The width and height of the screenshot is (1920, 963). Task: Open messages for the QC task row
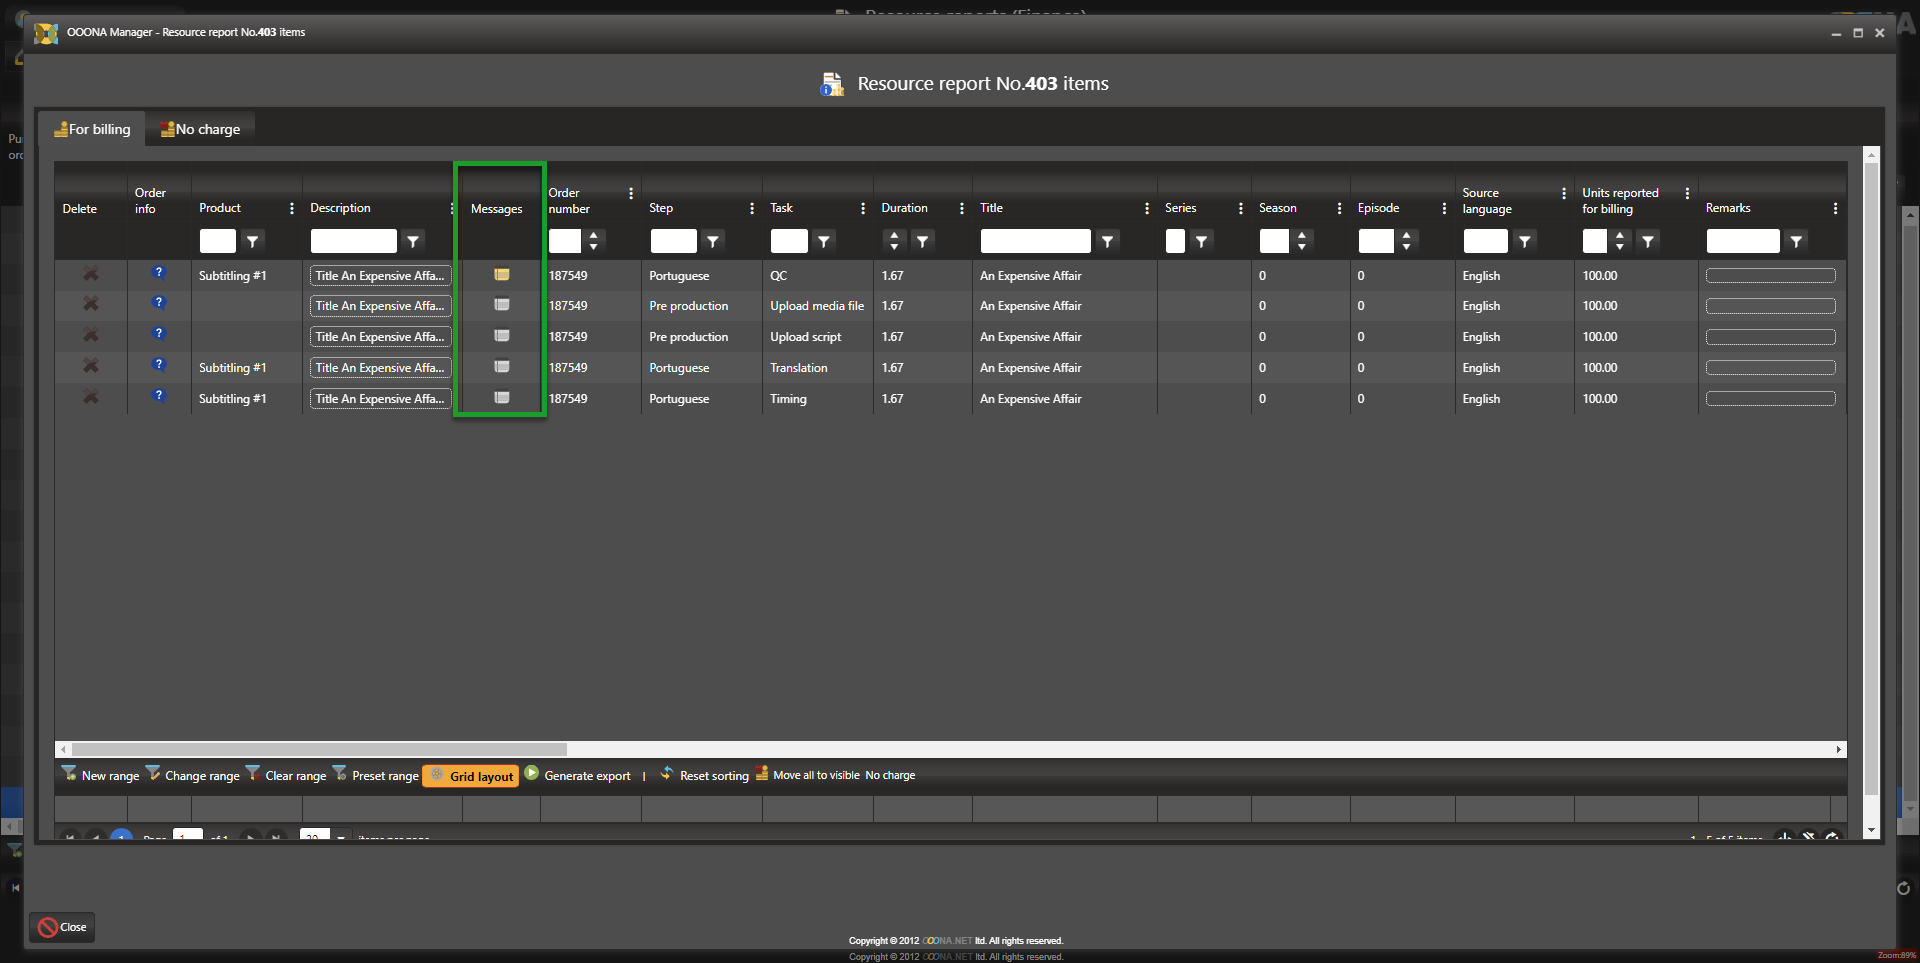[501, 275]
